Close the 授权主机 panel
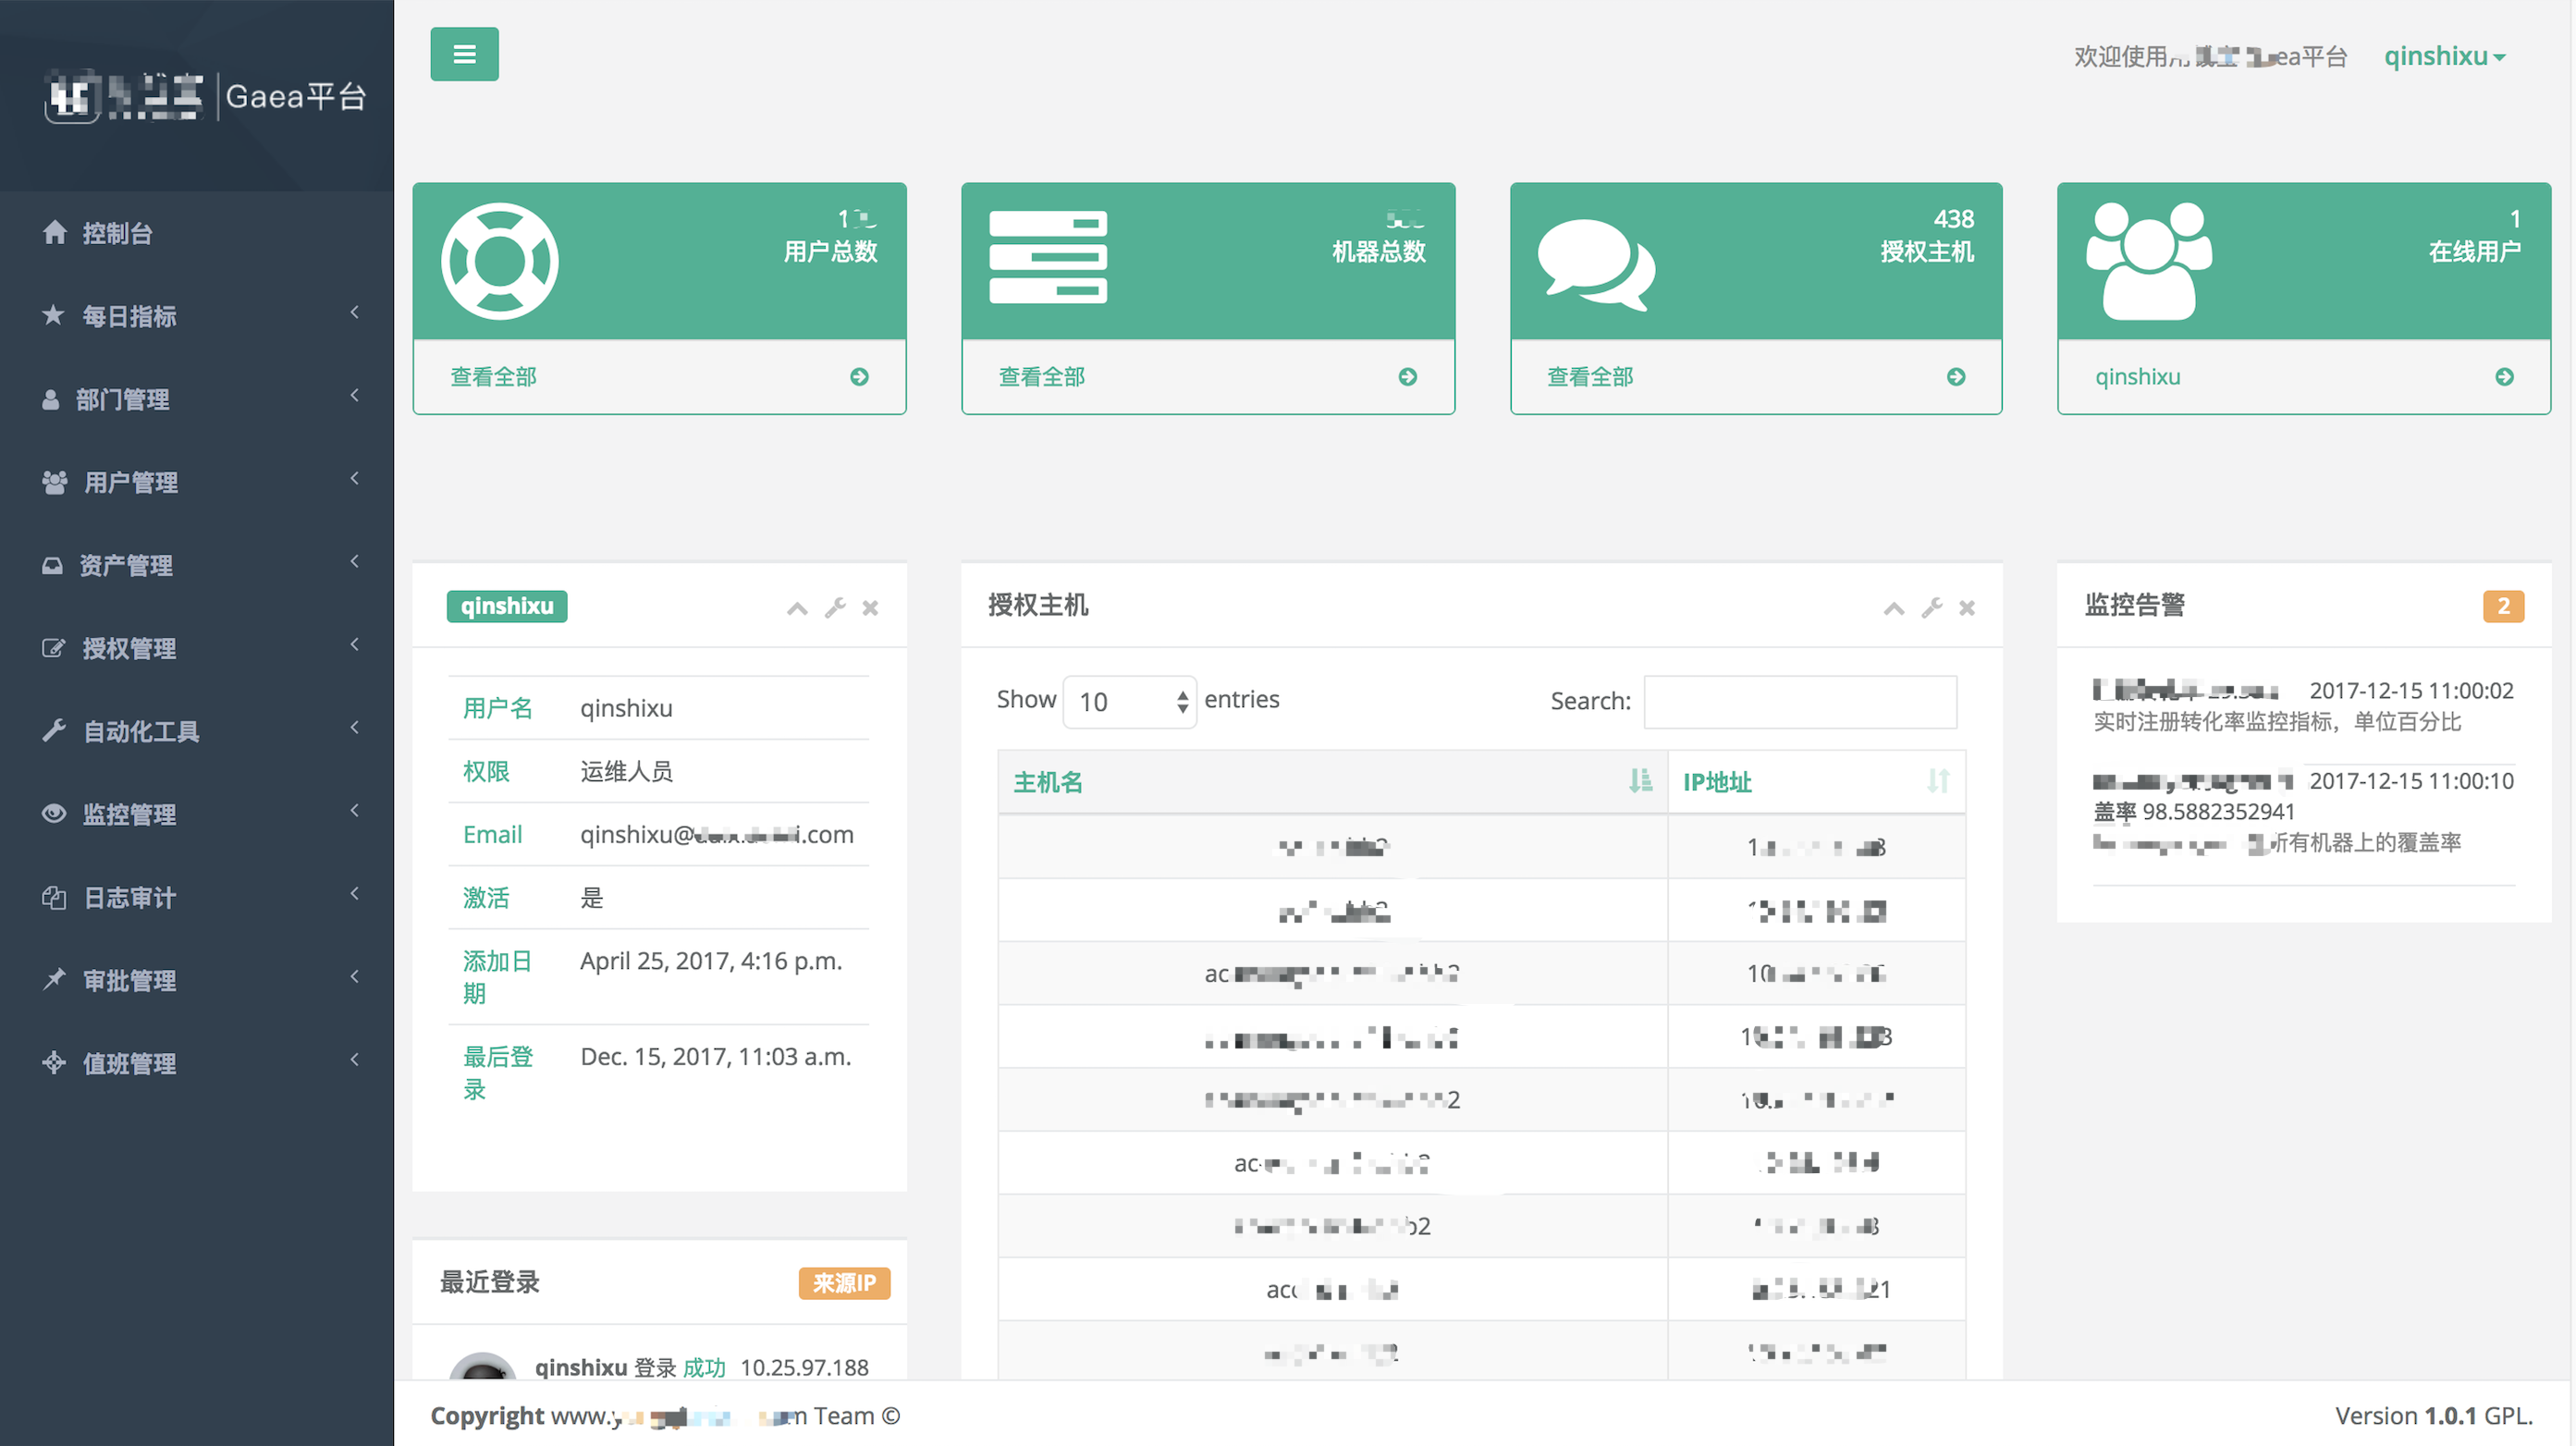2576x1446 pixels. (1967, 608)
